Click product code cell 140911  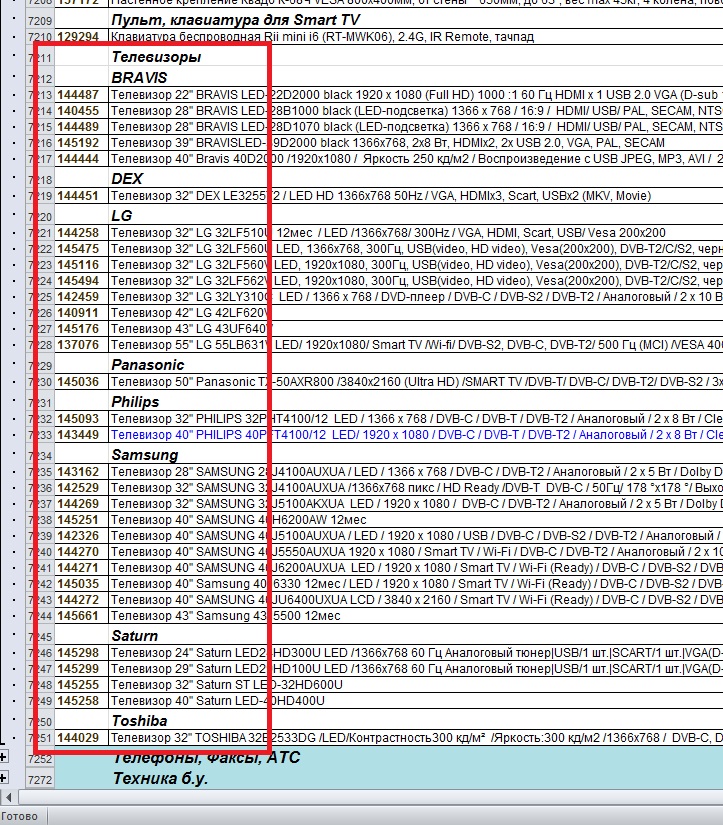[x=82, y=313]
